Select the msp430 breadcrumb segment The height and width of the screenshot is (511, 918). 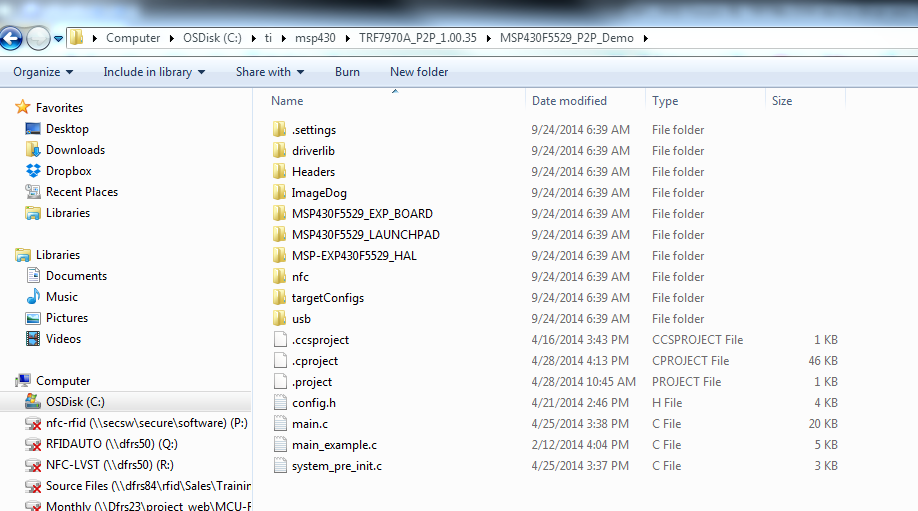(315, 38)
